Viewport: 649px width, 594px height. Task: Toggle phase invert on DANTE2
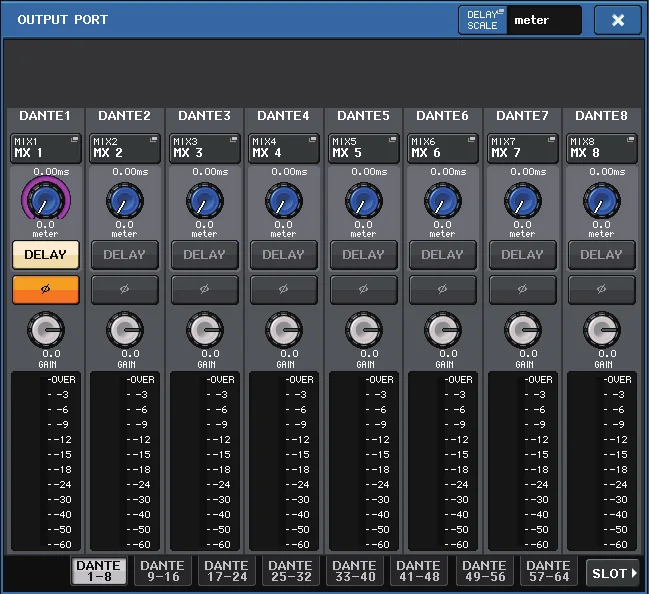[x=125, y=289]
